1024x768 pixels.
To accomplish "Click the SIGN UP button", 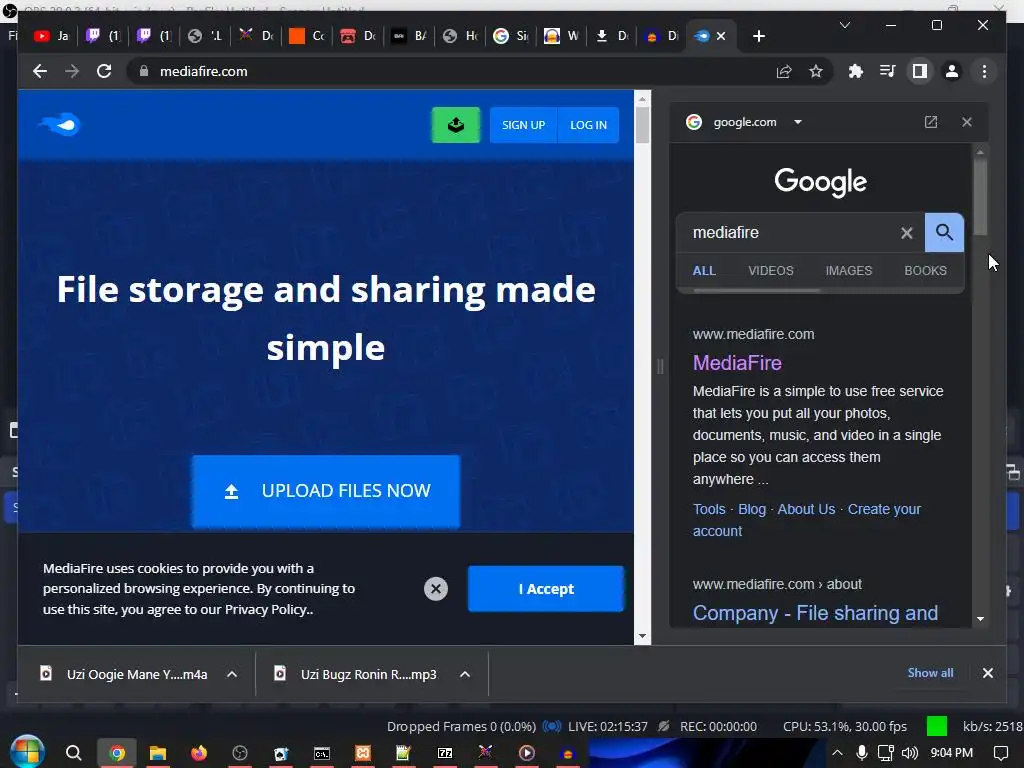I will click(523, 125).
